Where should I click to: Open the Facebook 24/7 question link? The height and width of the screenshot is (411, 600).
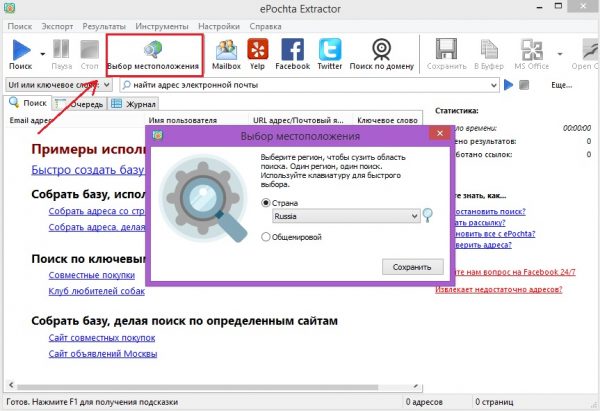[515, 272]
